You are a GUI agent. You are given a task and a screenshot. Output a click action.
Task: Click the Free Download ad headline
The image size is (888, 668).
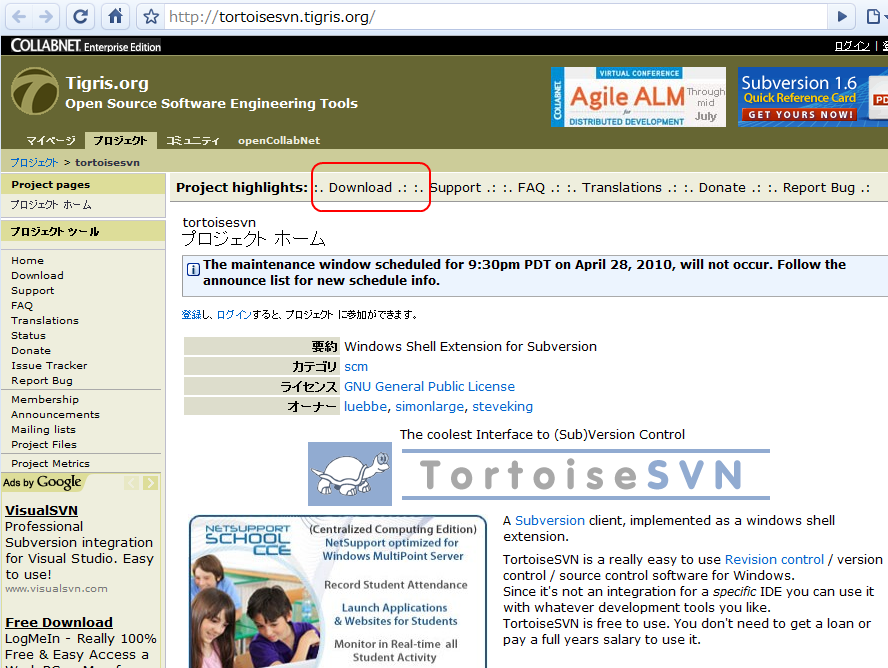[59, 623]
